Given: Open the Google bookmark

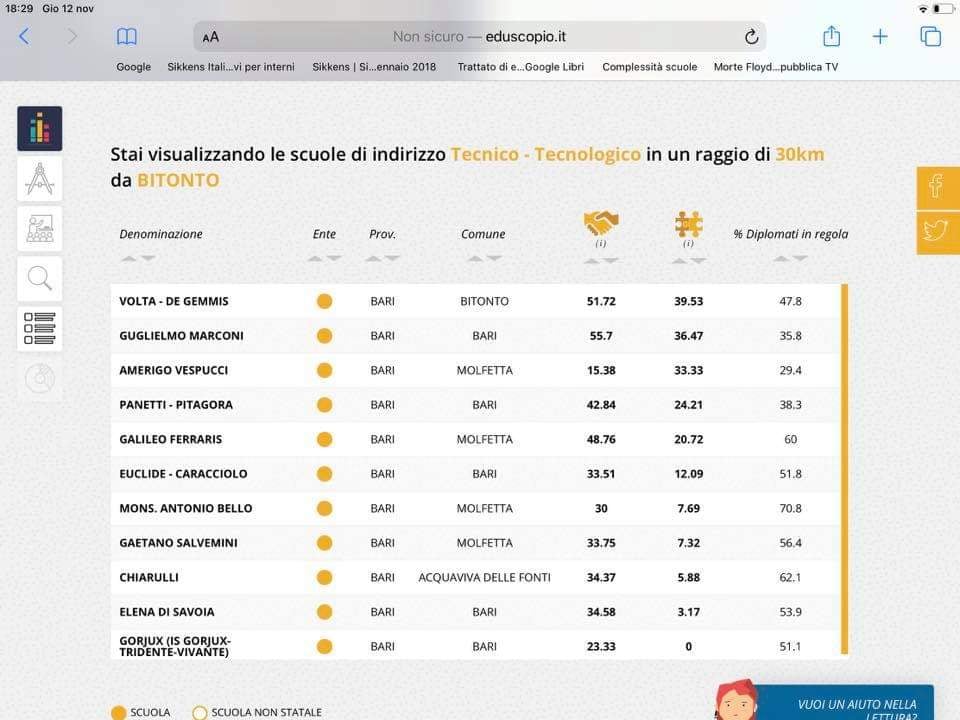Looking at the screenshot, I should coord(133,67).
